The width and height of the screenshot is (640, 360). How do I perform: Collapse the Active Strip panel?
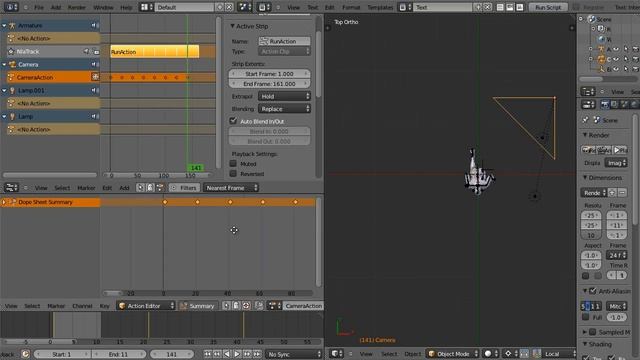(232, 26)
